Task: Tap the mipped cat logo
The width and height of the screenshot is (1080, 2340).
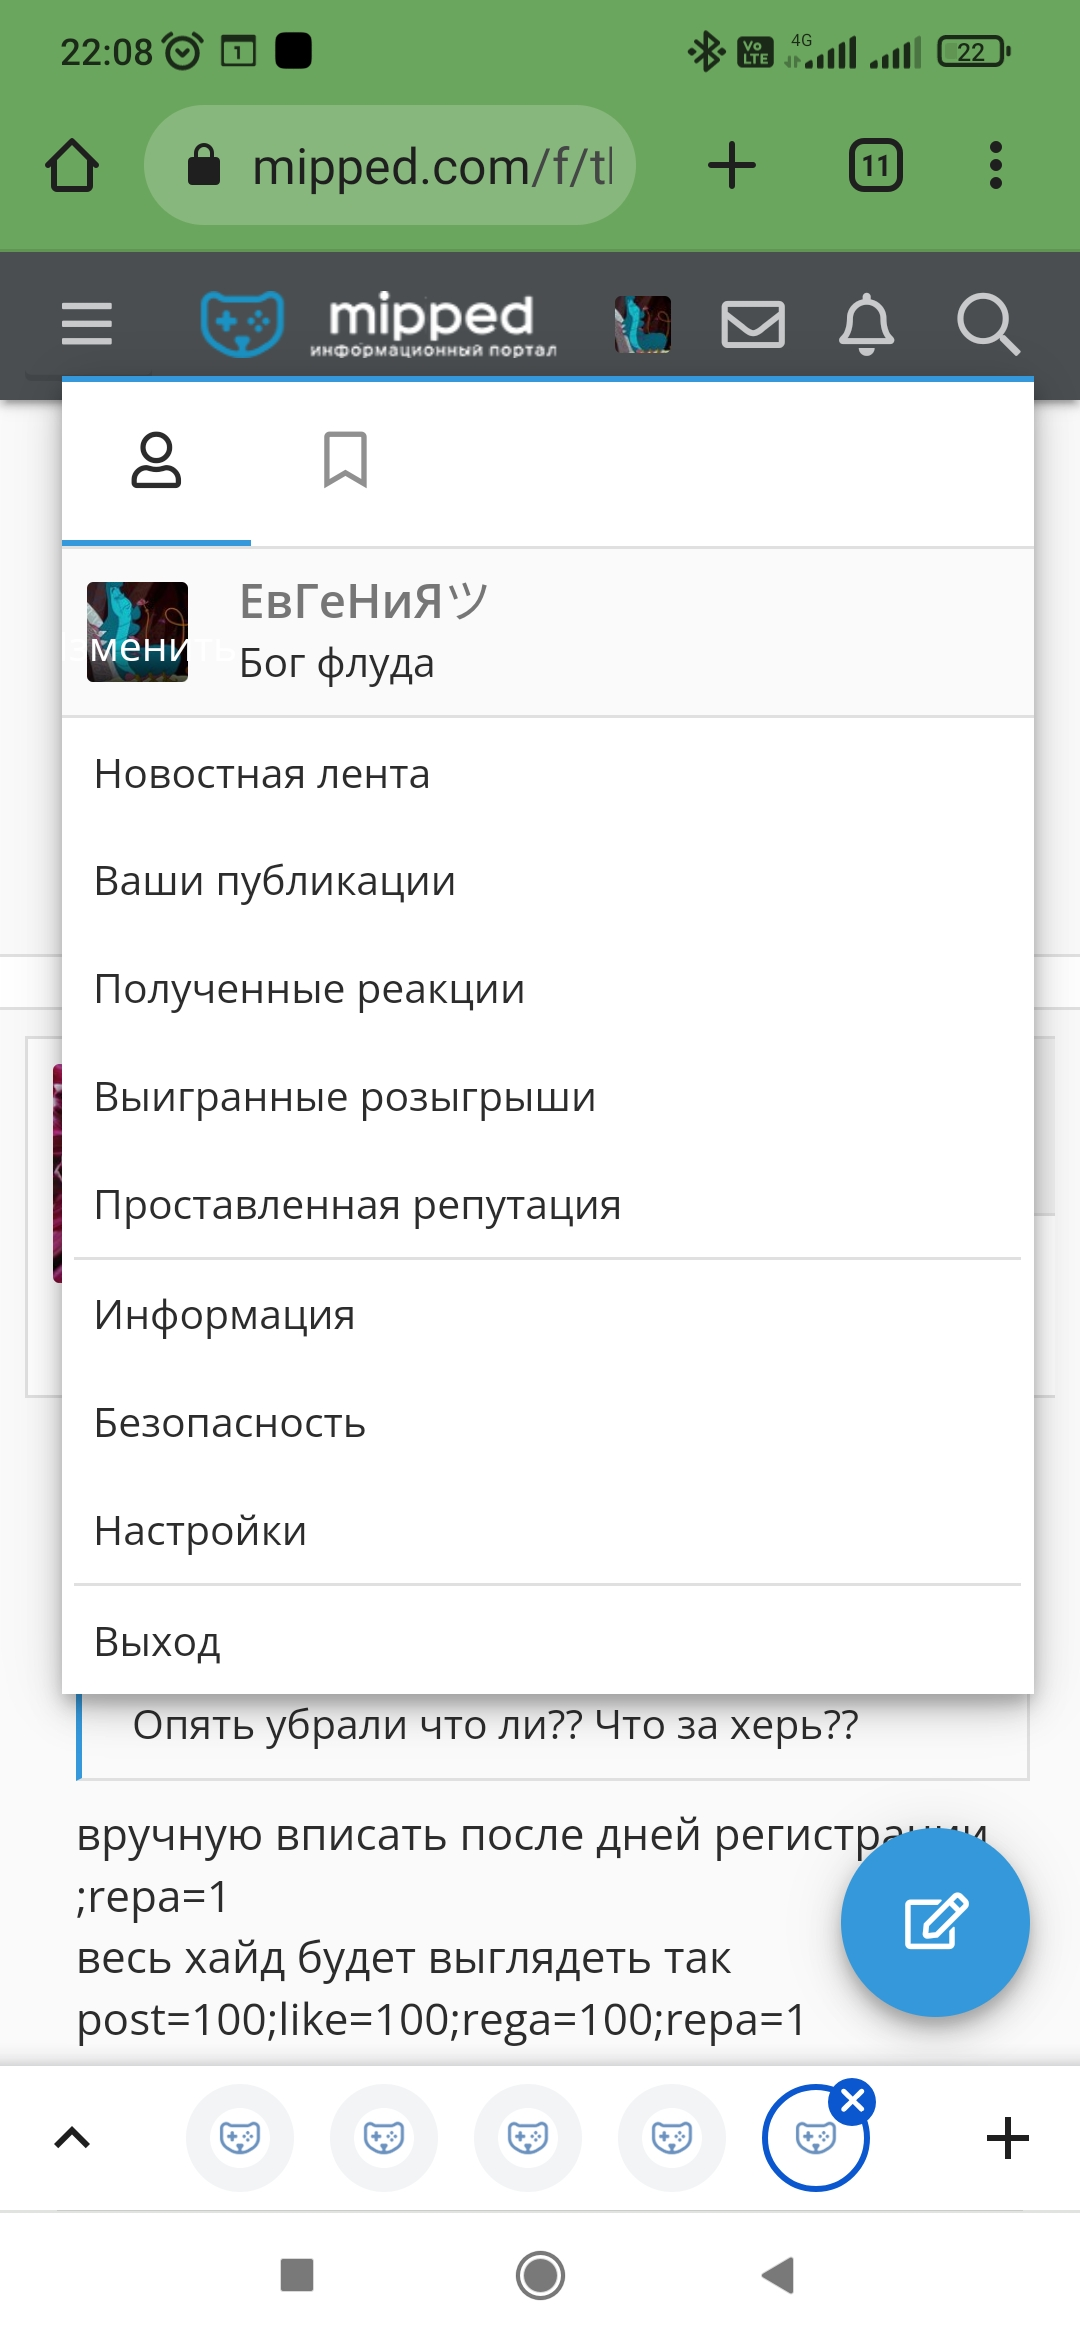Action: point(242,323)
